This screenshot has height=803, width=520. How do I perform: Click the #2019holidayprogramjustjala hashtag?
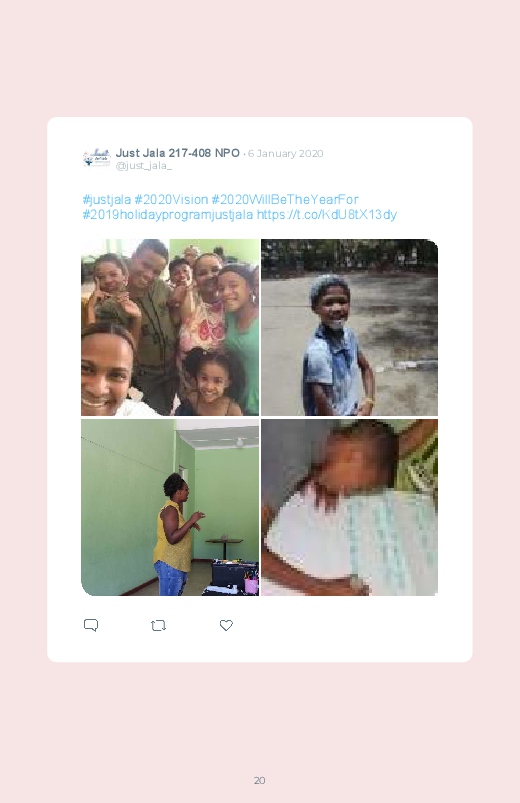tap(168, 215)
